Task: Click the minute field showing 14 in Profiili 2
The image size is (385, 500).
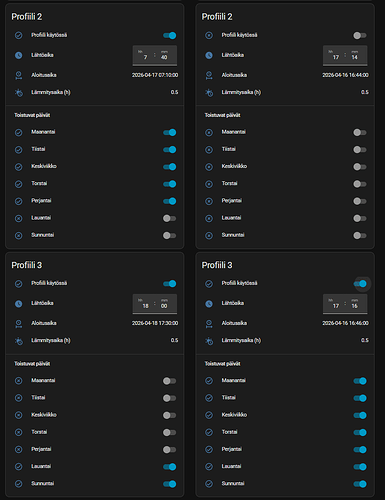Action: (355, 56)
